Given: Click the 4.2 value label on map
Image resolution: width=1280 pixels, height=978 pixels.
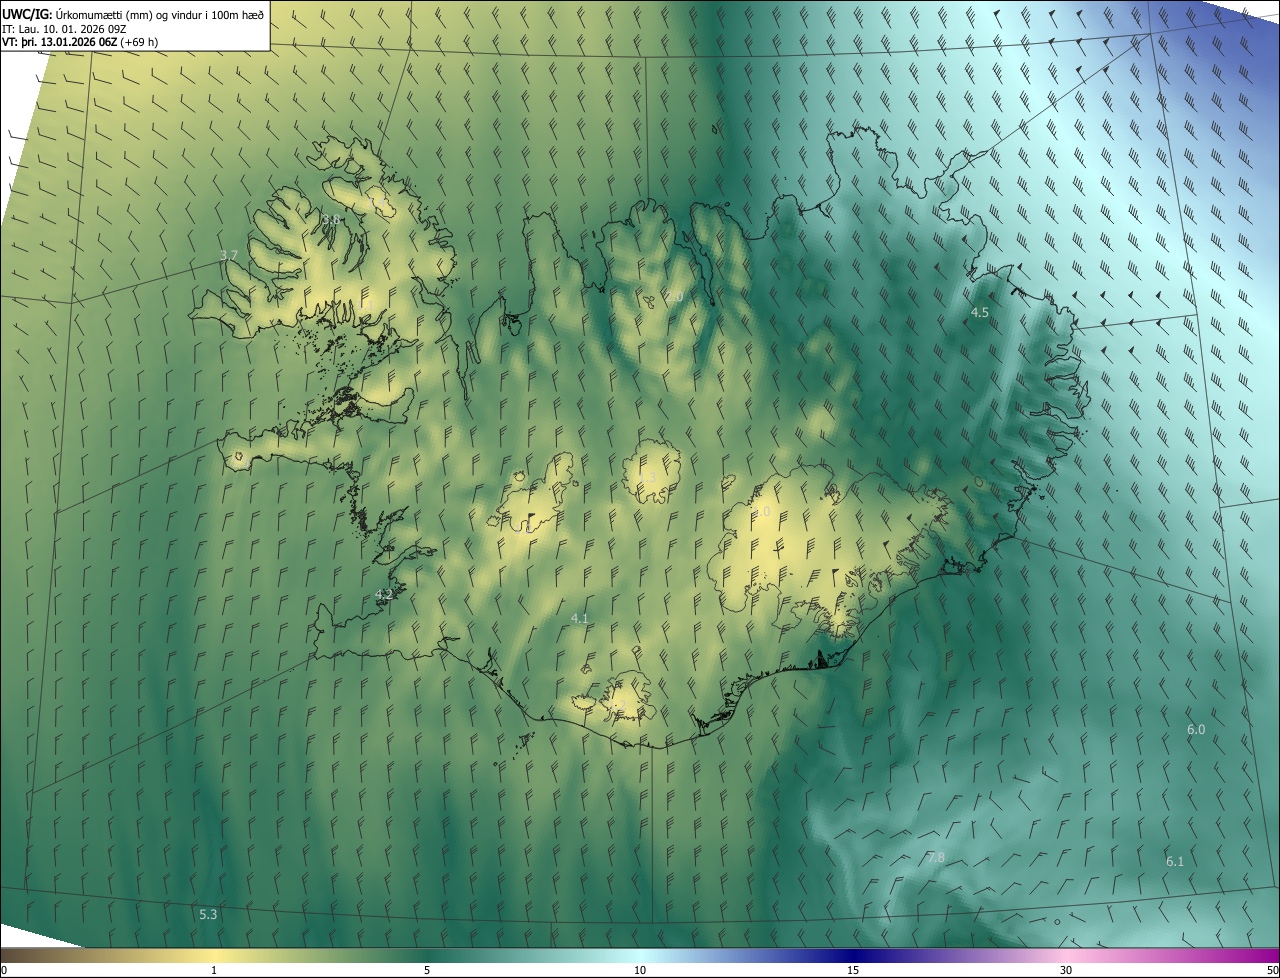Looking at the screenshot, I should tap(383, 594).
